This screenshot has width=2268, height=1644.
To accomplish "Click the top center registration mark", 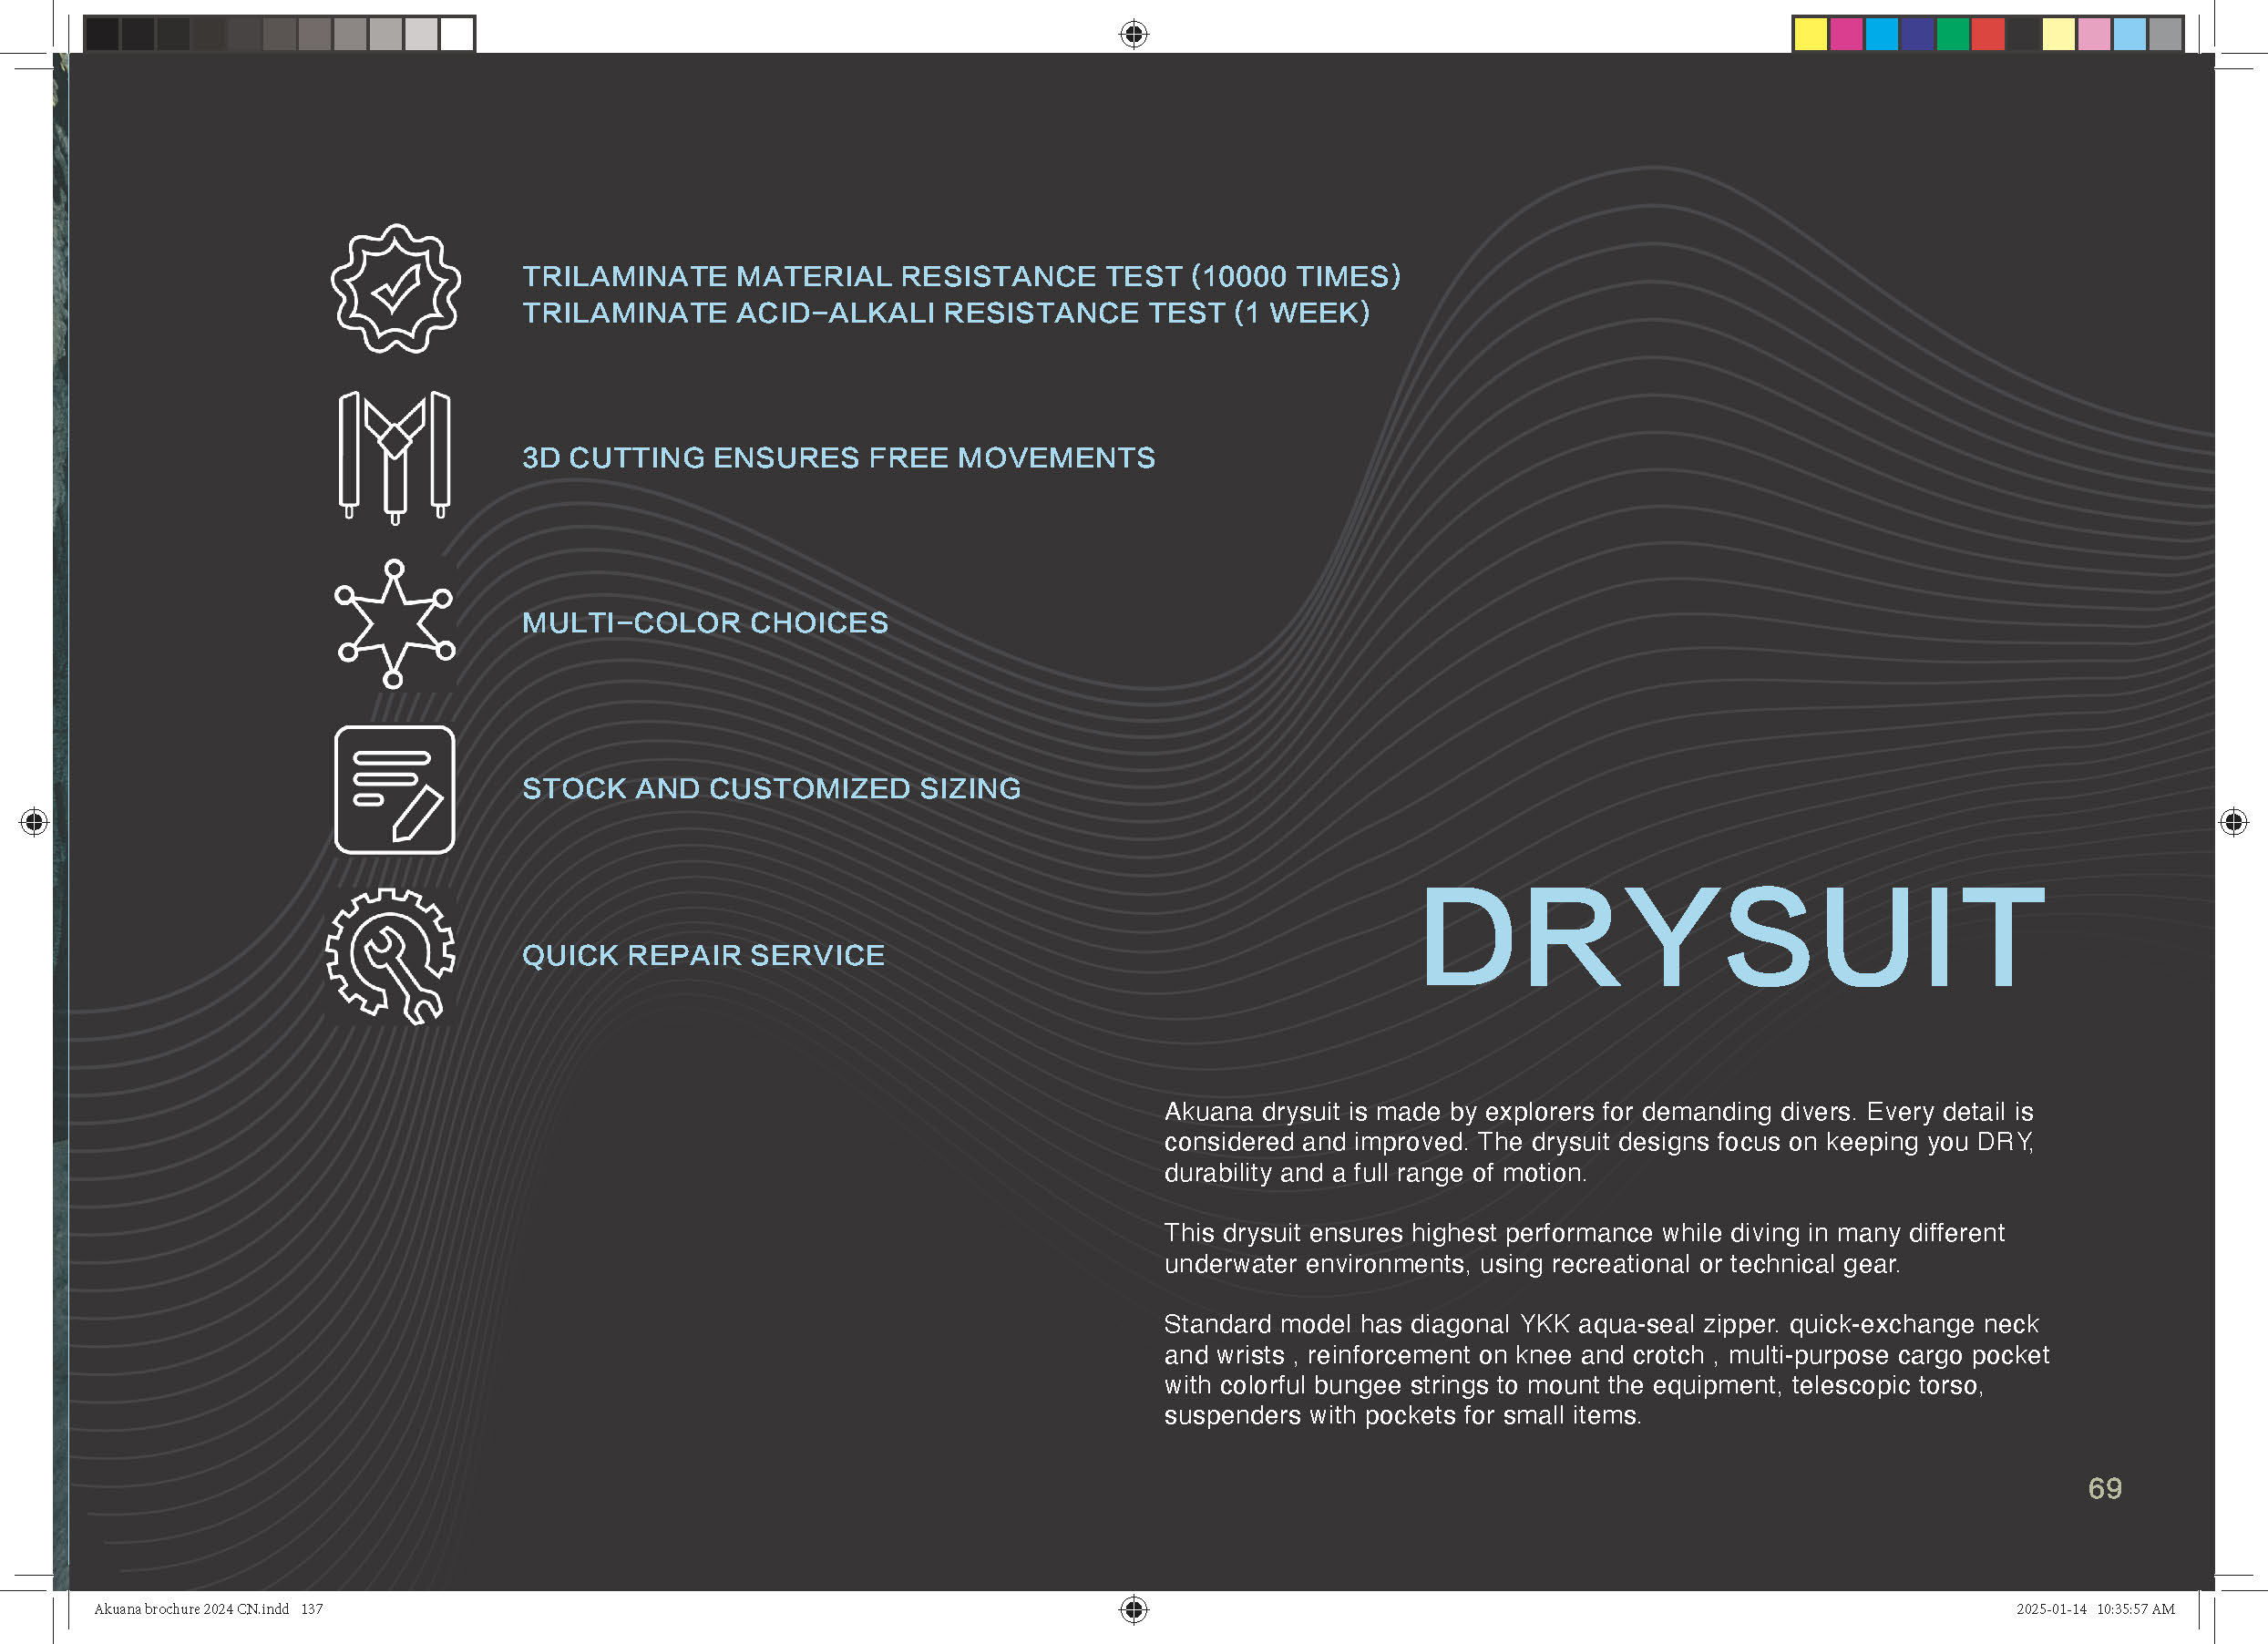I will pos(1133,34).
